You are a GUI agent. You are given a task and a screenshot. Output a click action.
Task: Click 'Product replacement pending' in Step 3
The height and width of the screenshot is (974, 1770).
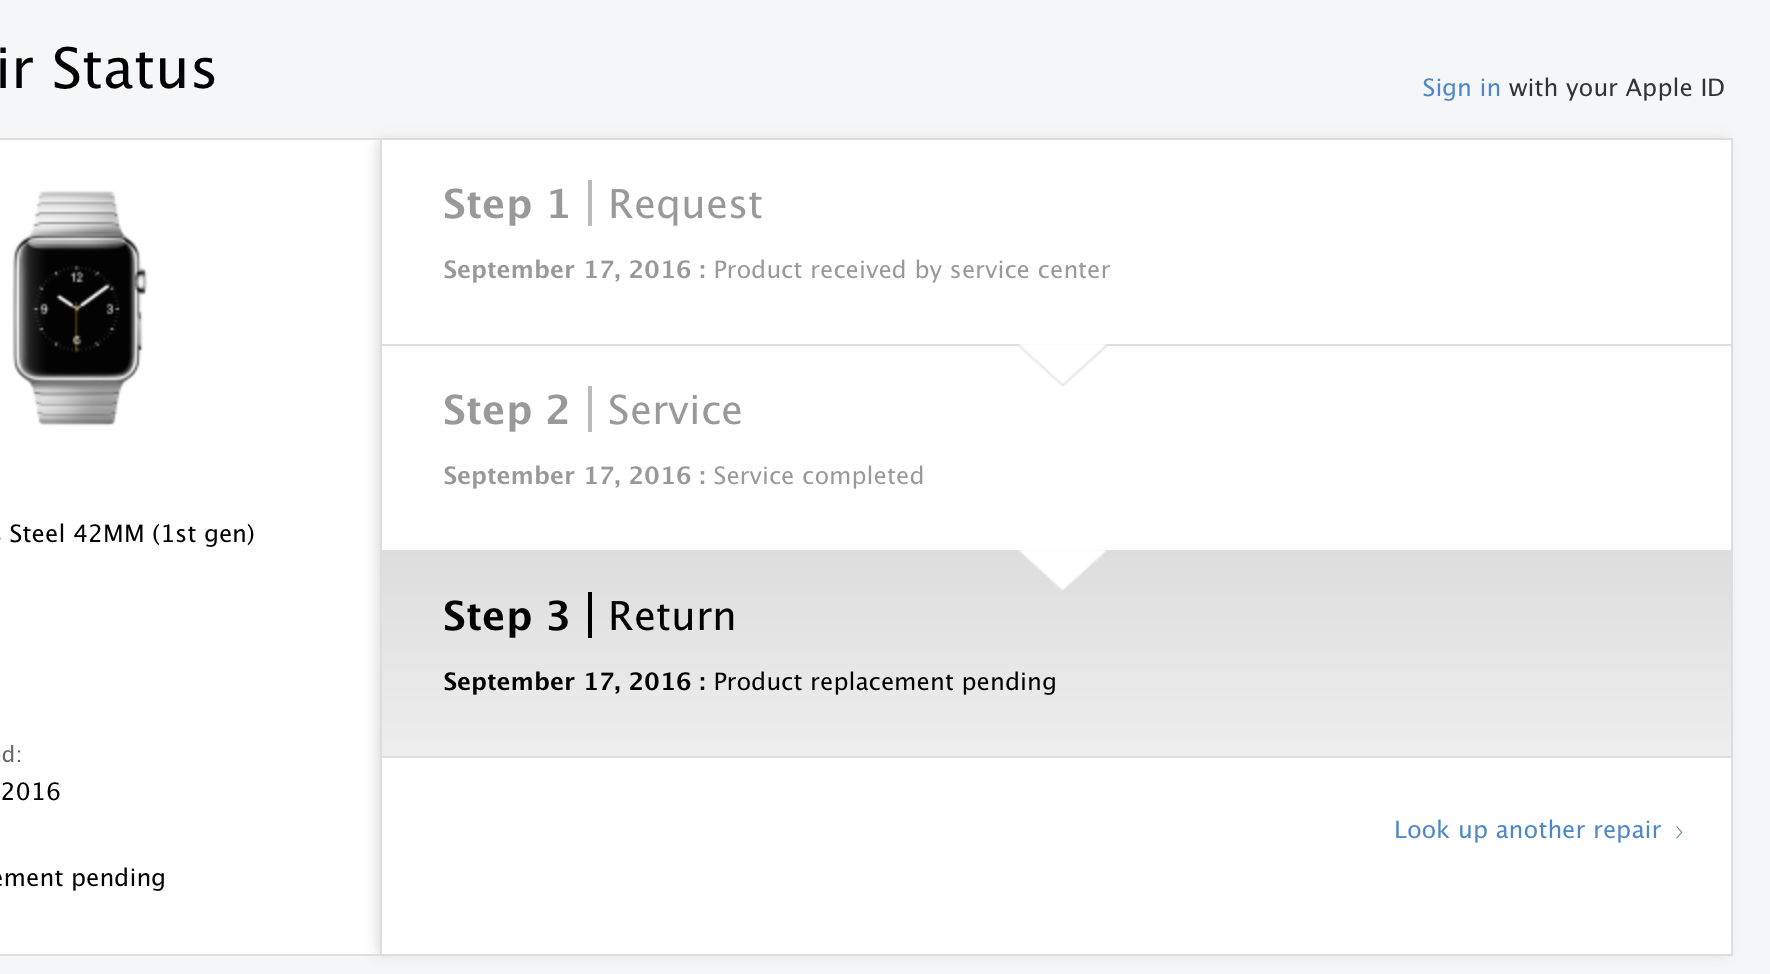click(x=884, y=682)
